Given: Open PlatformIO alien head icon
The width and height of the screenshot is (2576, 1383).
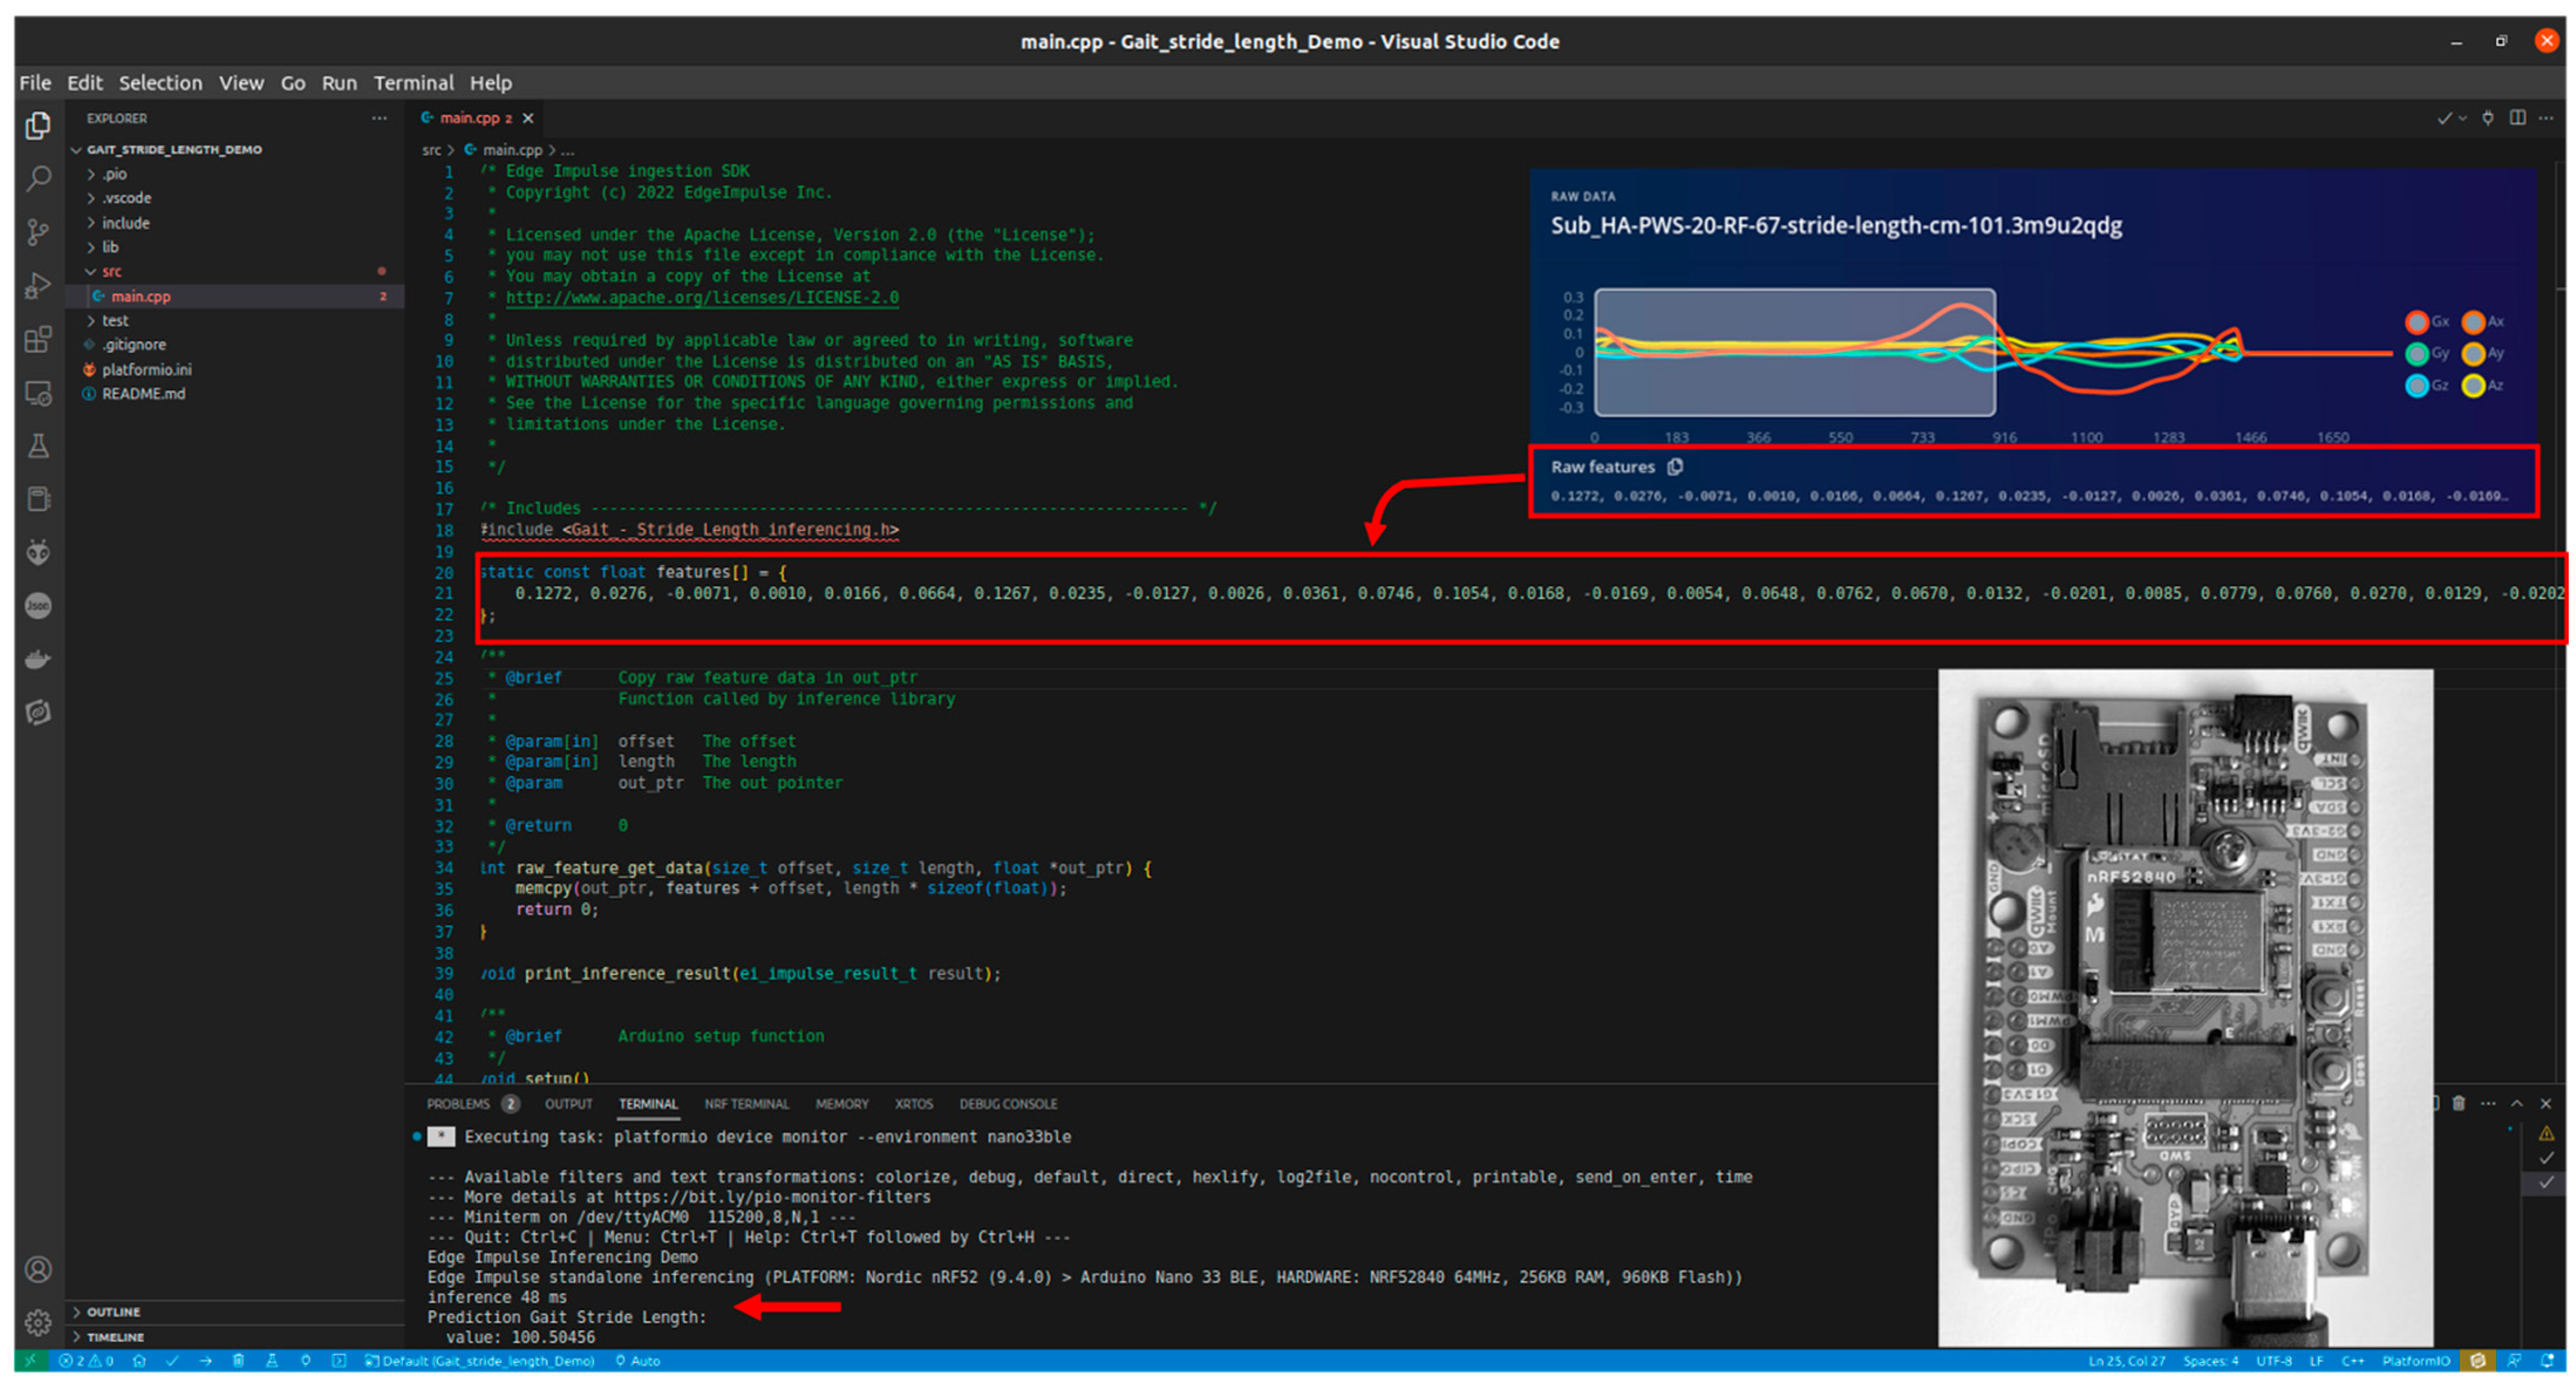Looking at the screenshot, I should pos(38,552).
